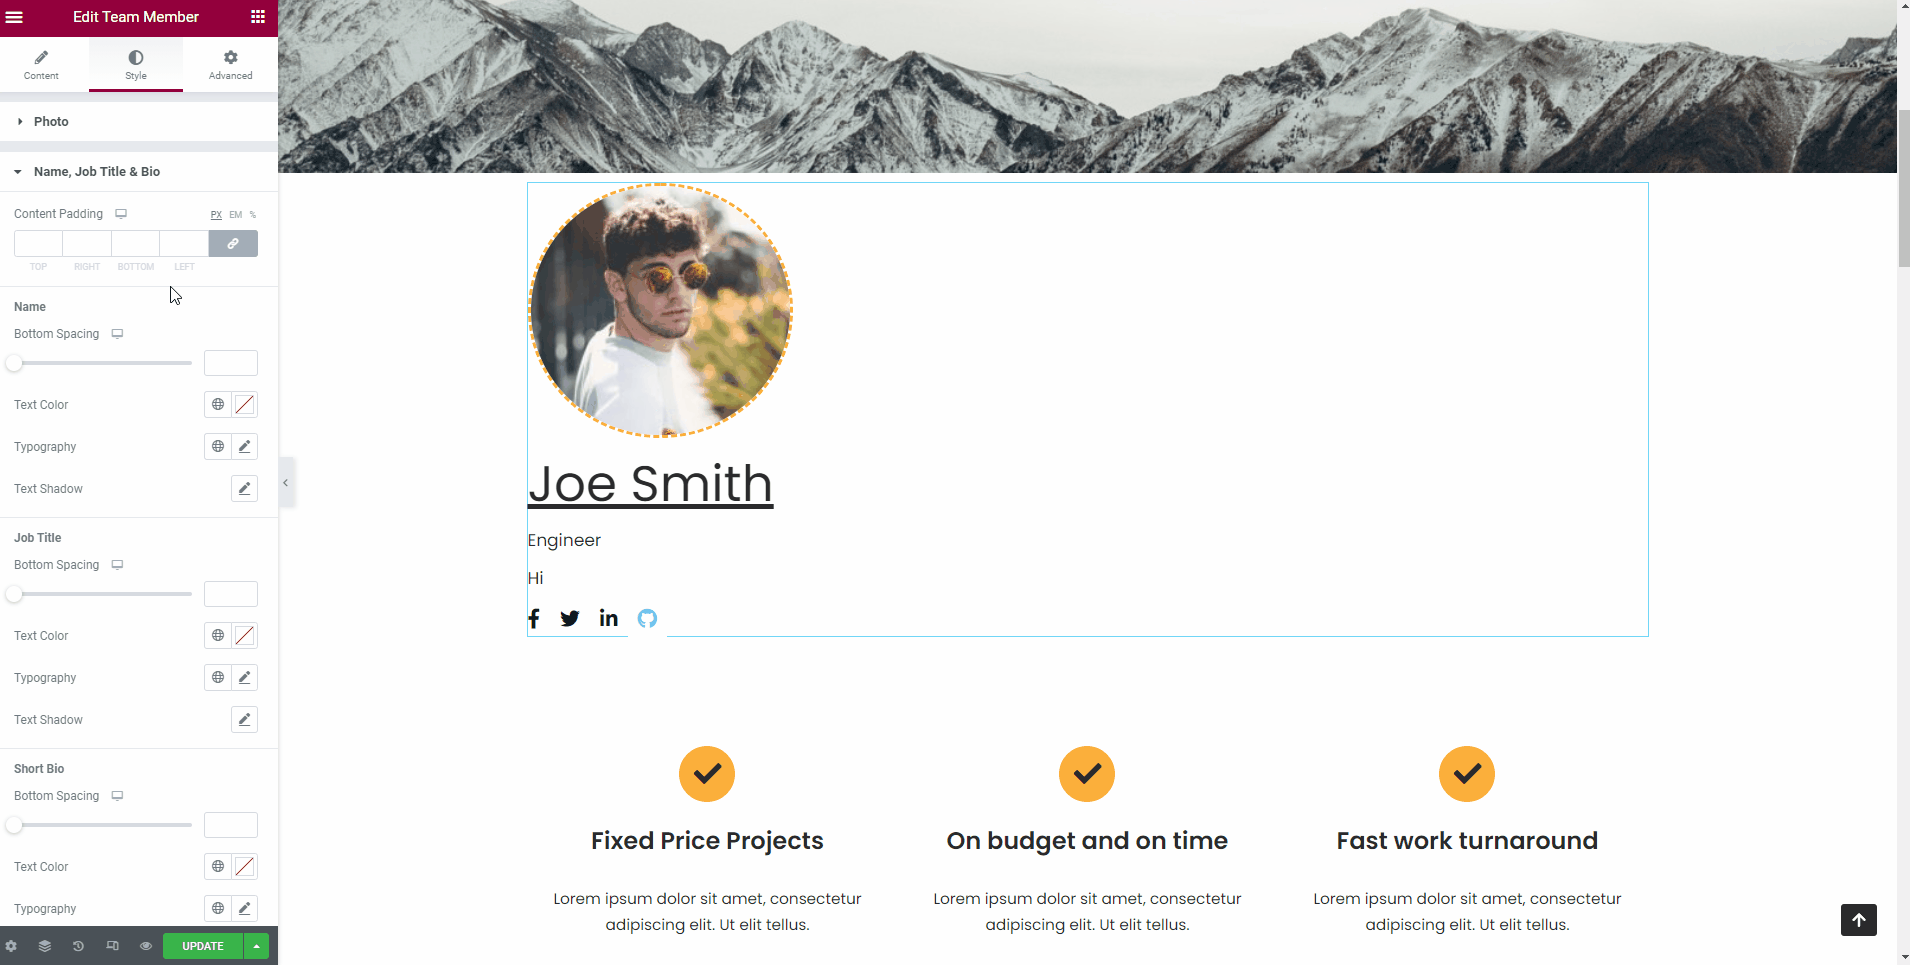The image size is (1910, 965).
Task: Open the footer Settings gear icon
Action: [11, 946]
